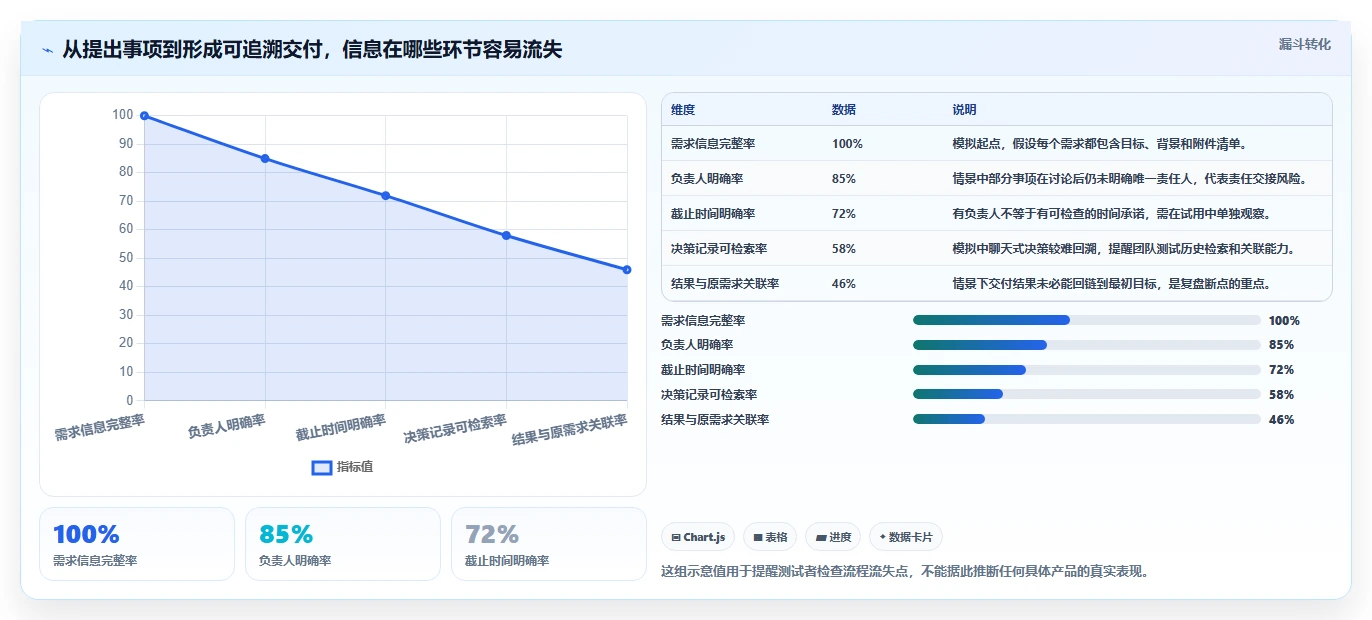Click the 漏斗转化 tag in the header
Image resolution: width=1372 pixels, height=620 pixels.
click(x=1304, y=44)
